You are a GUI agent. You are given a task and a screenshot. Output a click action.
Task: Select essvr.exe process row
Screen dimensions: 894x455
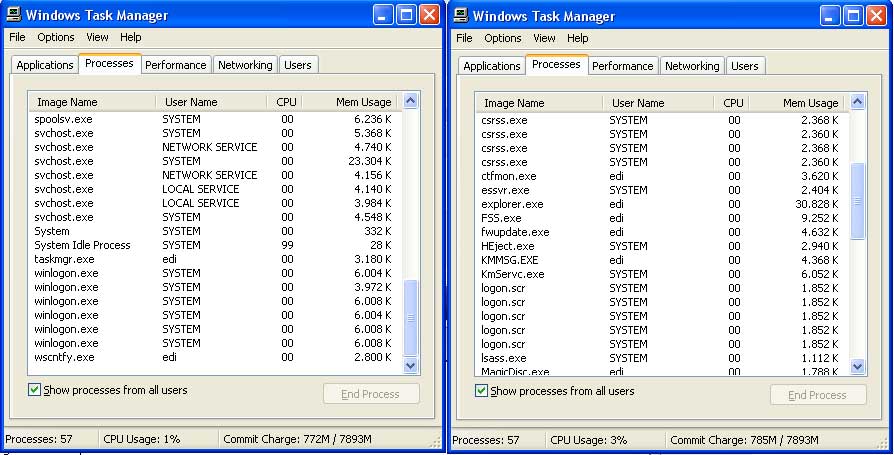click(663, 190)
